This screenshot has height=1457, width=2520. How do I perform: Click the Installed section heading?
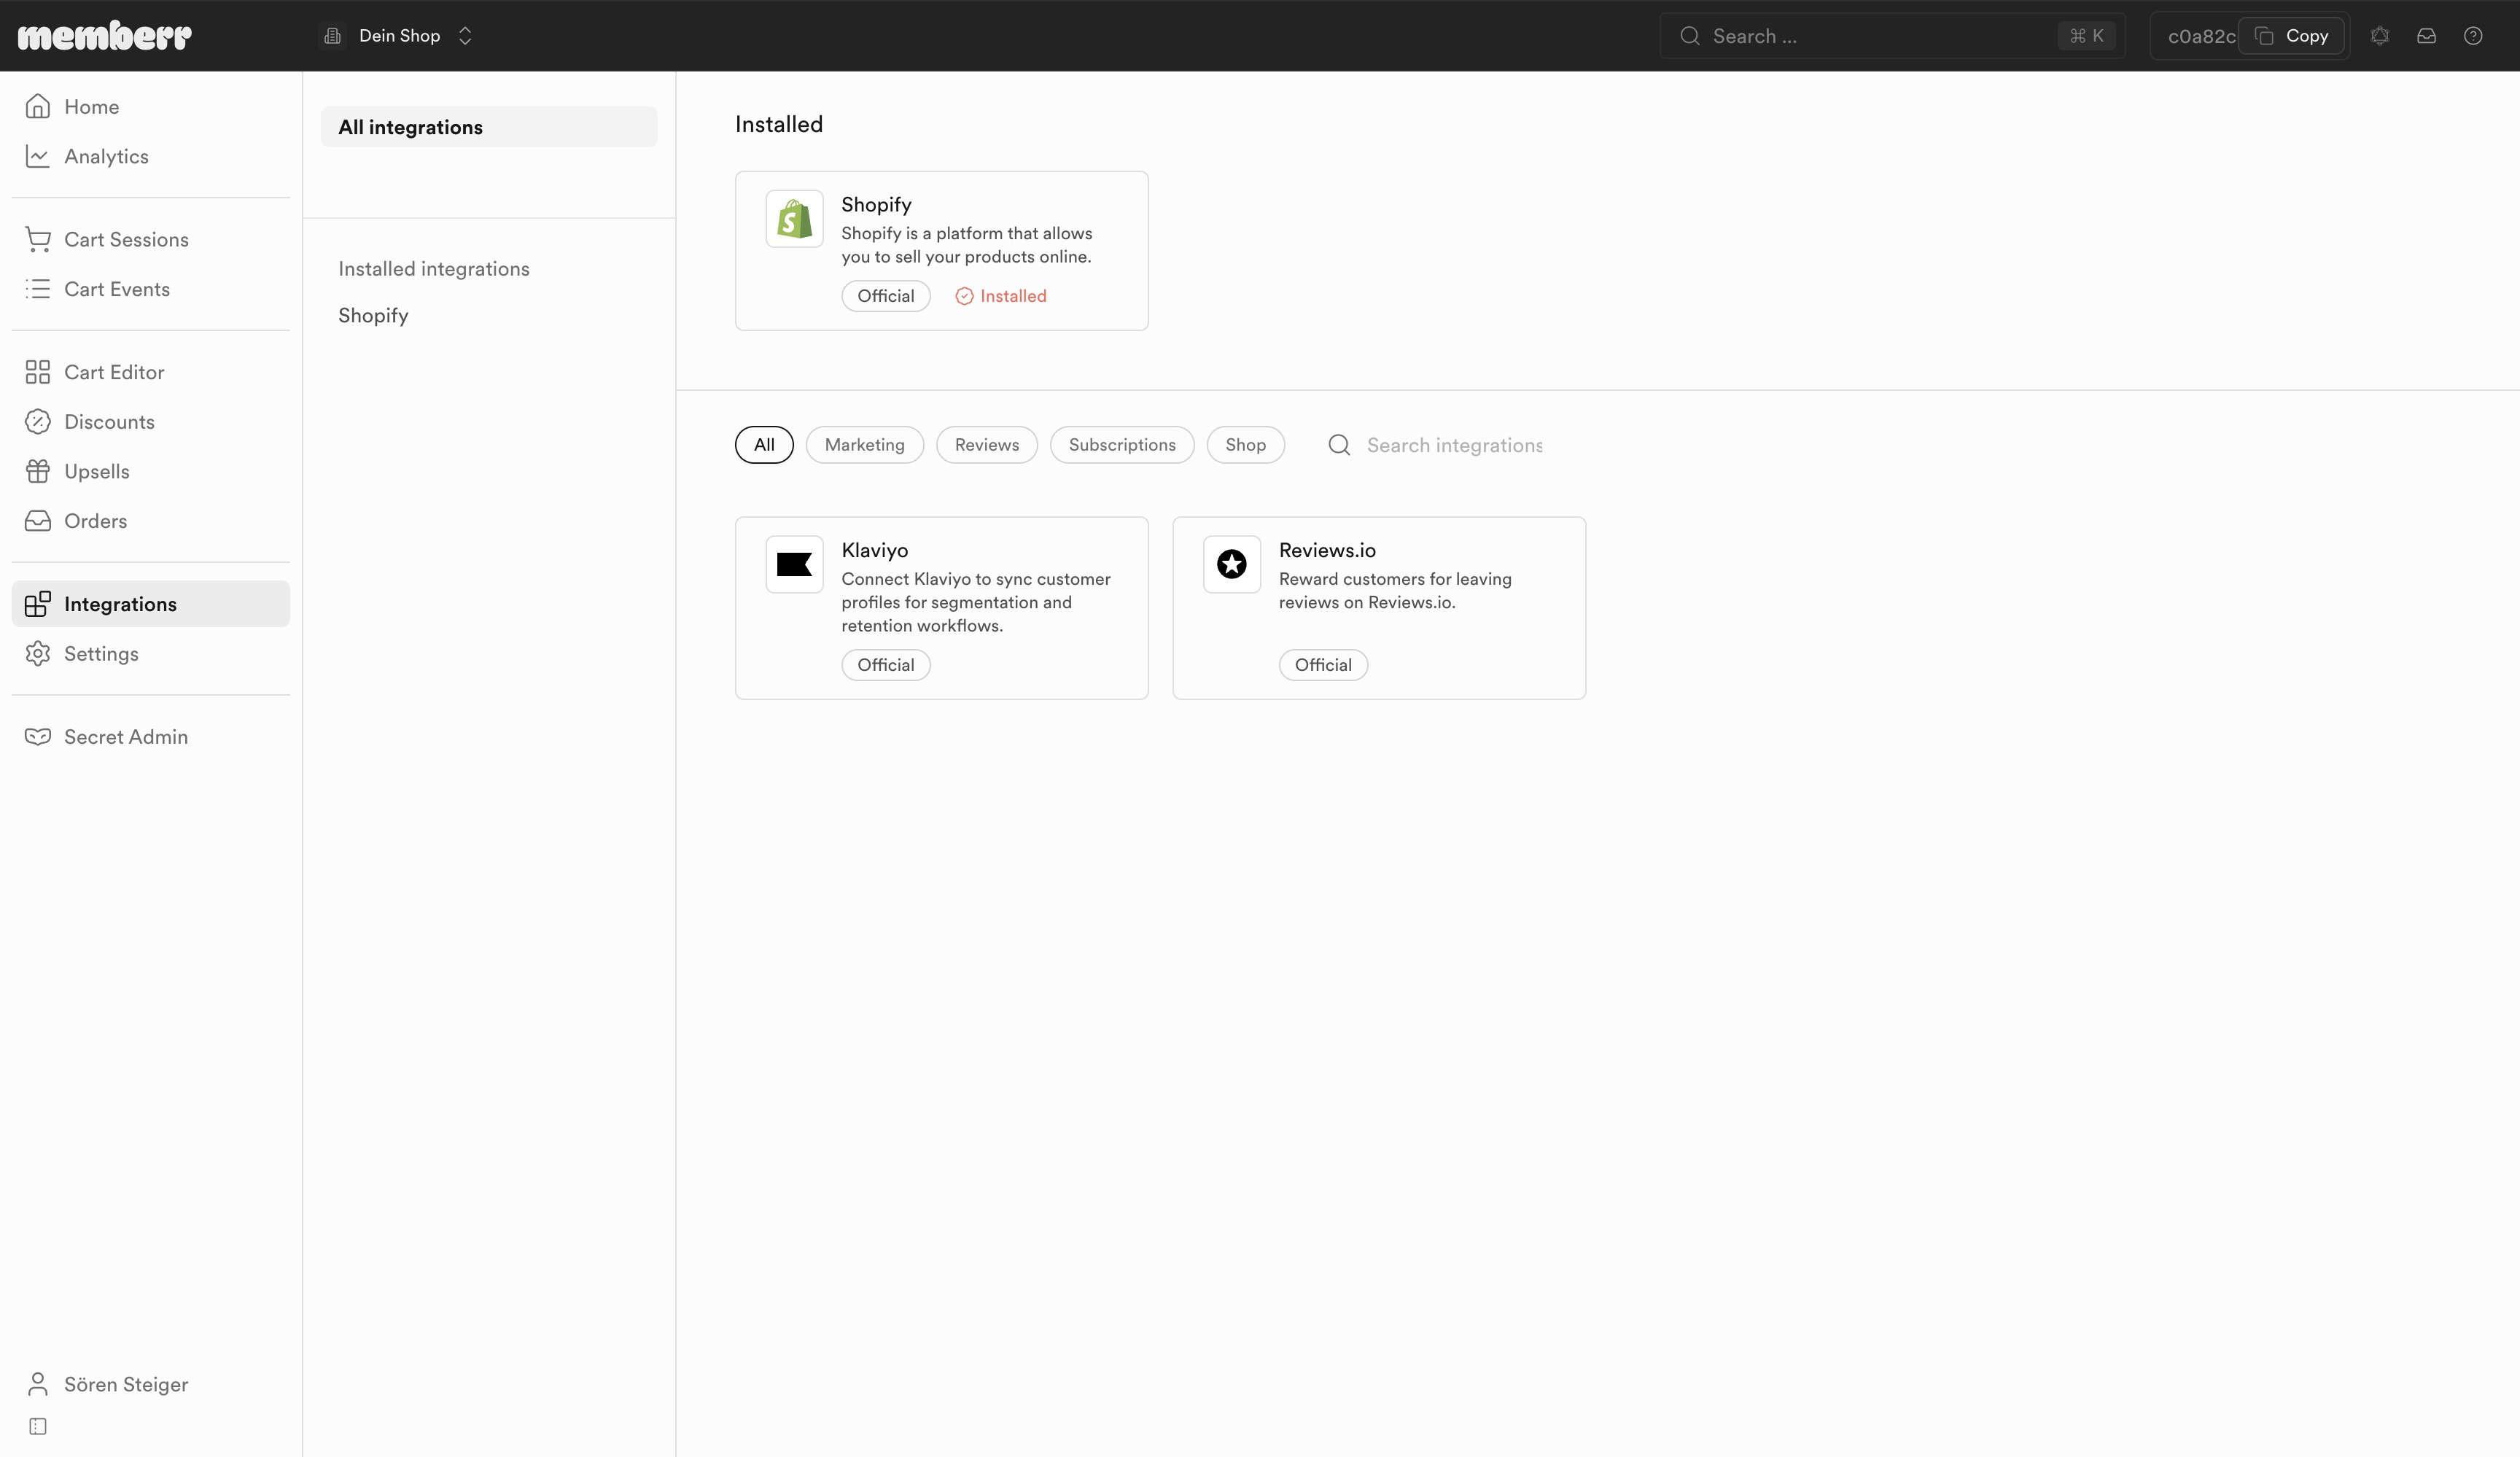click(x=779, y=124)
